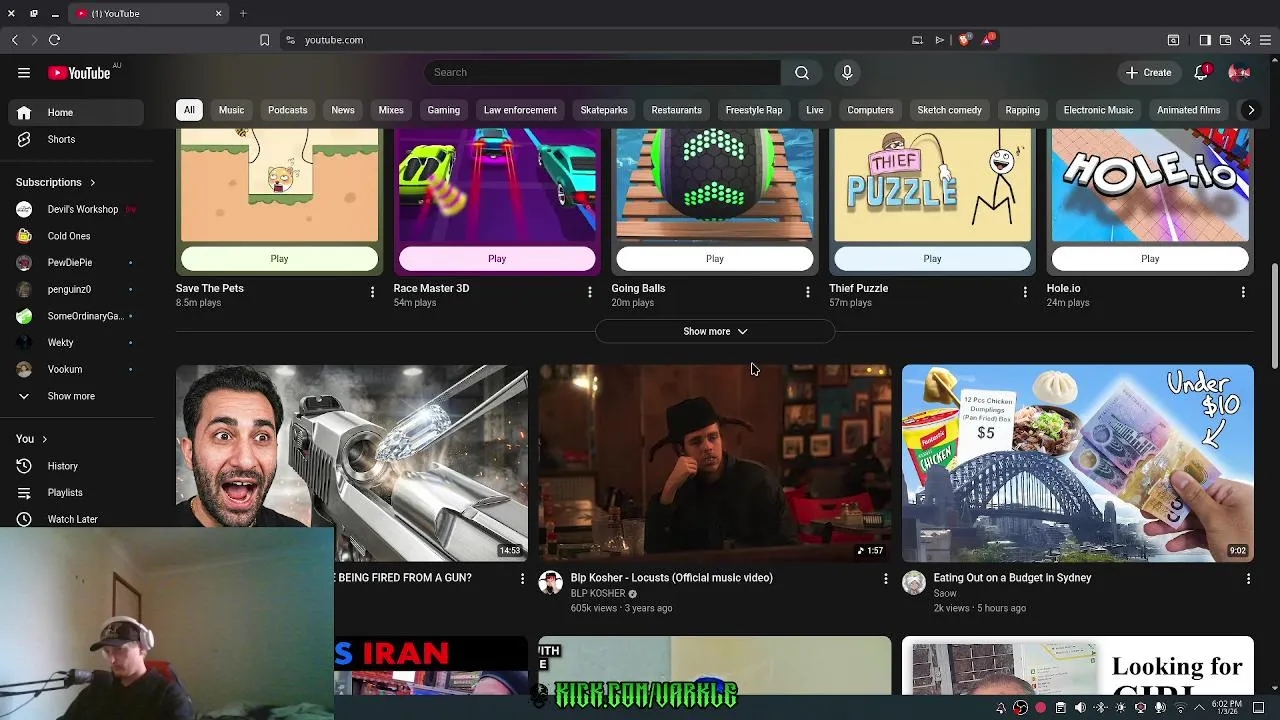Open the penguinz0 channel avatar

point(24,289)
